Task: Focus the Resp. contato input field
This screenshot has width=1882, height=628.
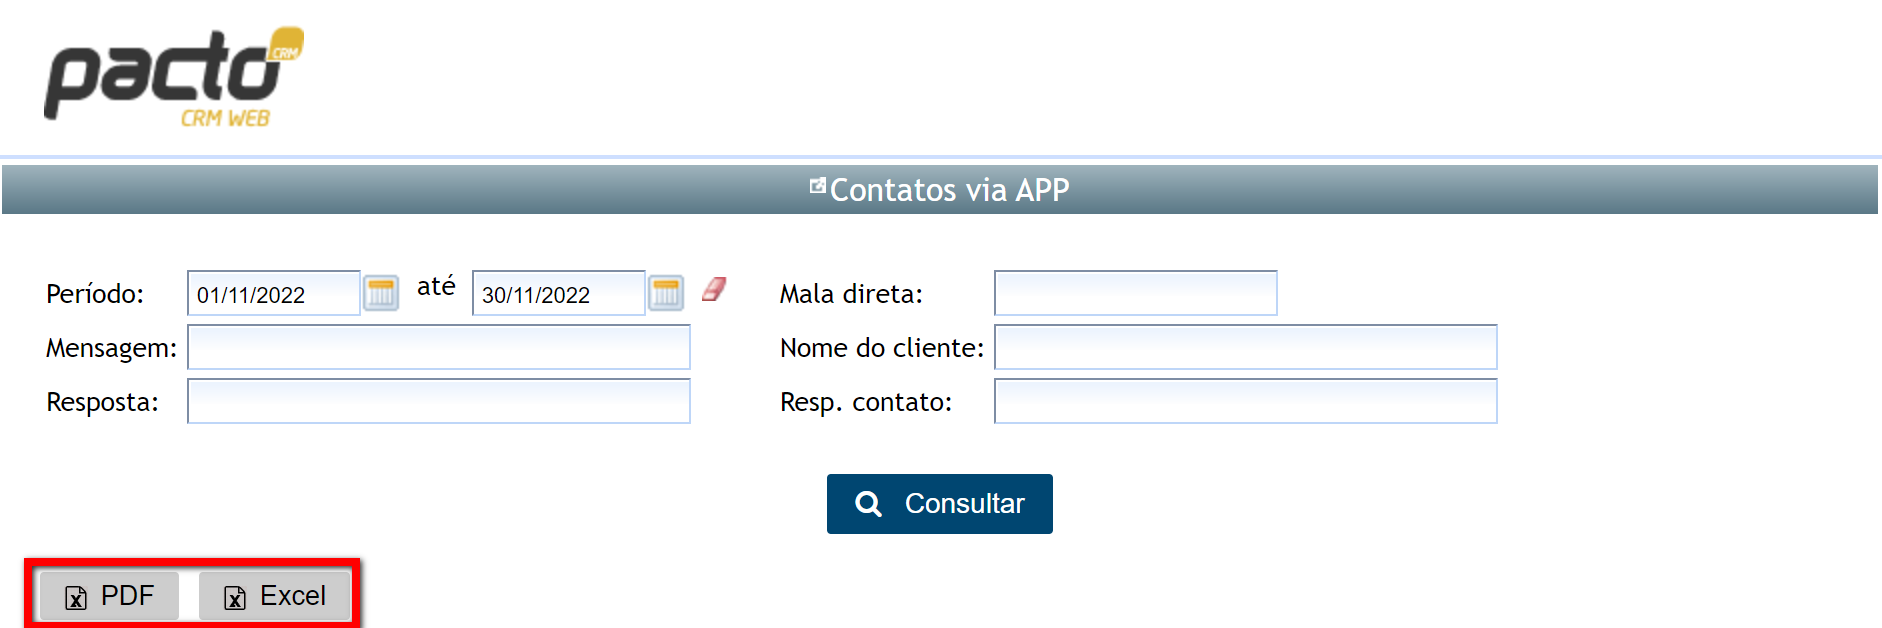Action: coord(1245,401)
